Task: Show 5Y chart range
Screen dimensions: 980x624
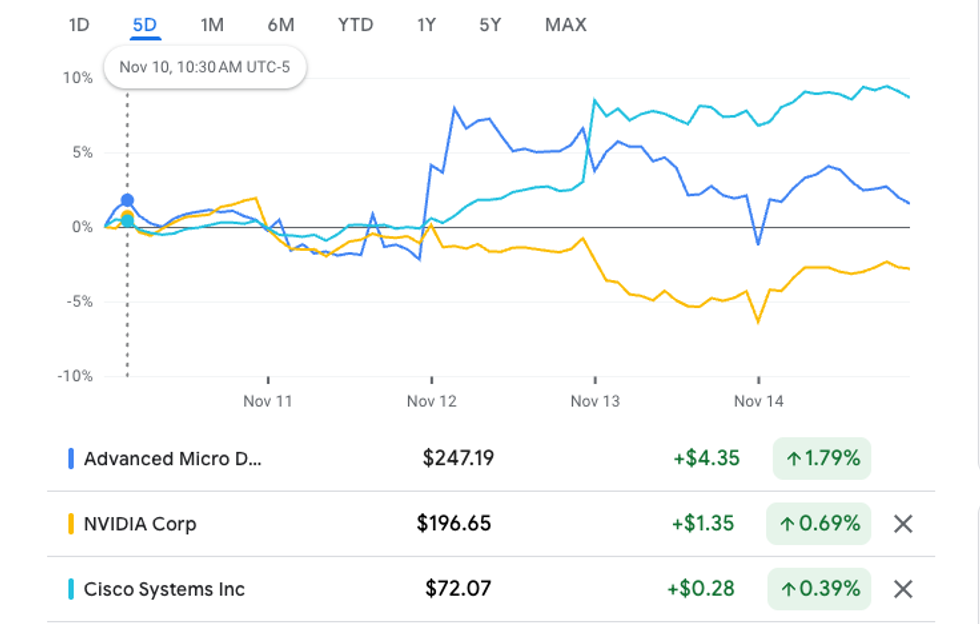Action: 490,25
